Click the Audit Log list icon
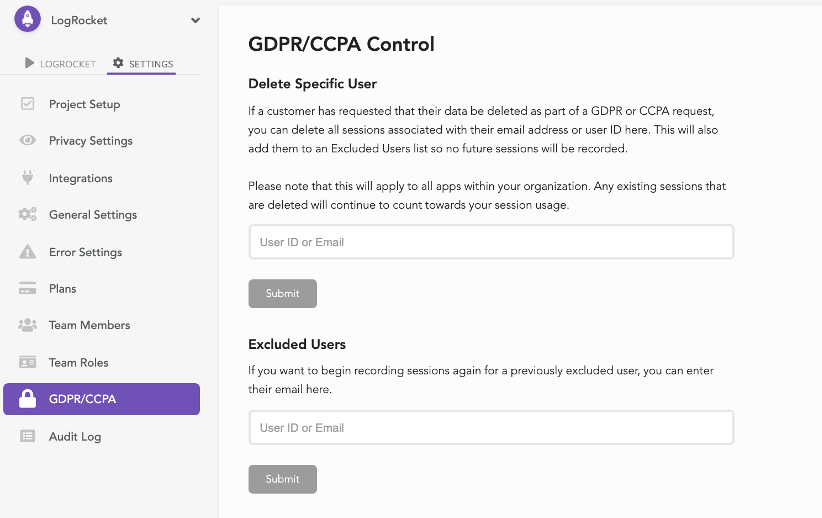This screenshot has width=822, height=518. pyautogui.click(x=28, y=436)
